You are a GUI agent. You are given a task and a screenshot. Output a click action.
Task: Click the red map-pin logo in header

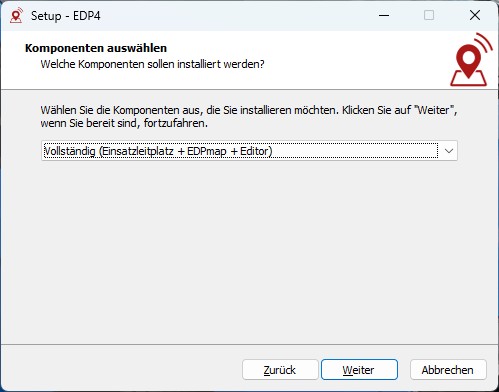pyautogui.click(x=471, y=60)
